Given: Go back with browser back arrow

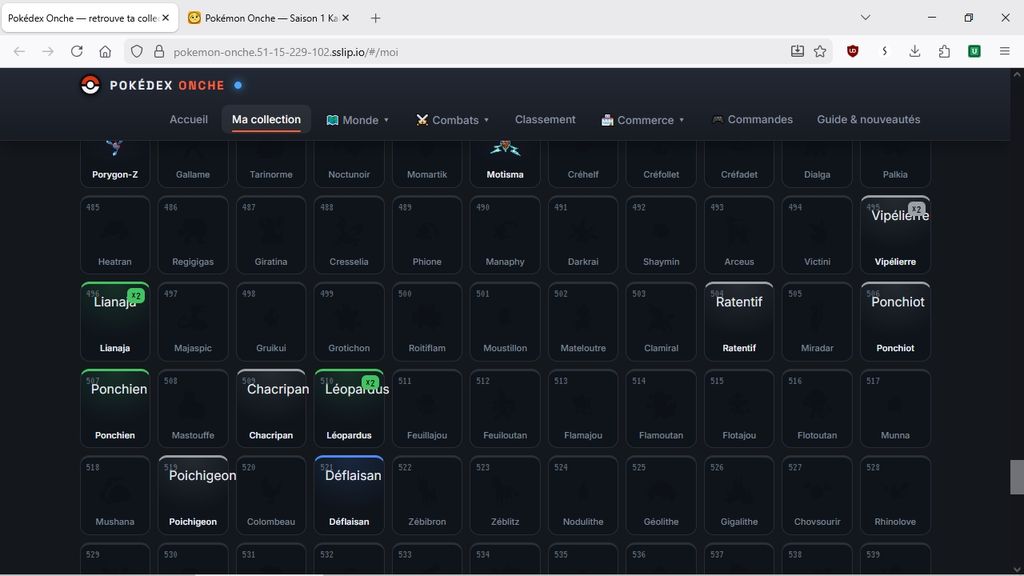Looking at the screenshot, I should pos(19,52).
